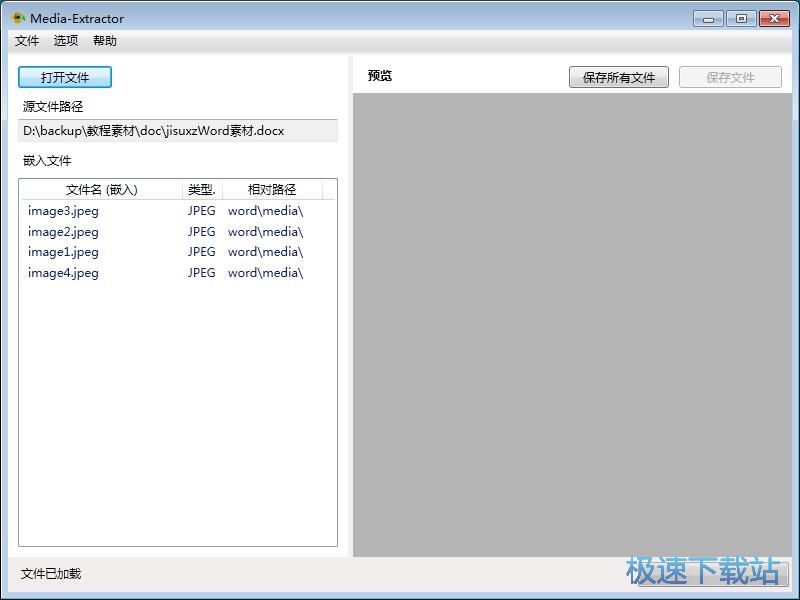Click the word\media\ path of image1.jpeg
This screenshot has width=800, height=600.
(265, 252)
